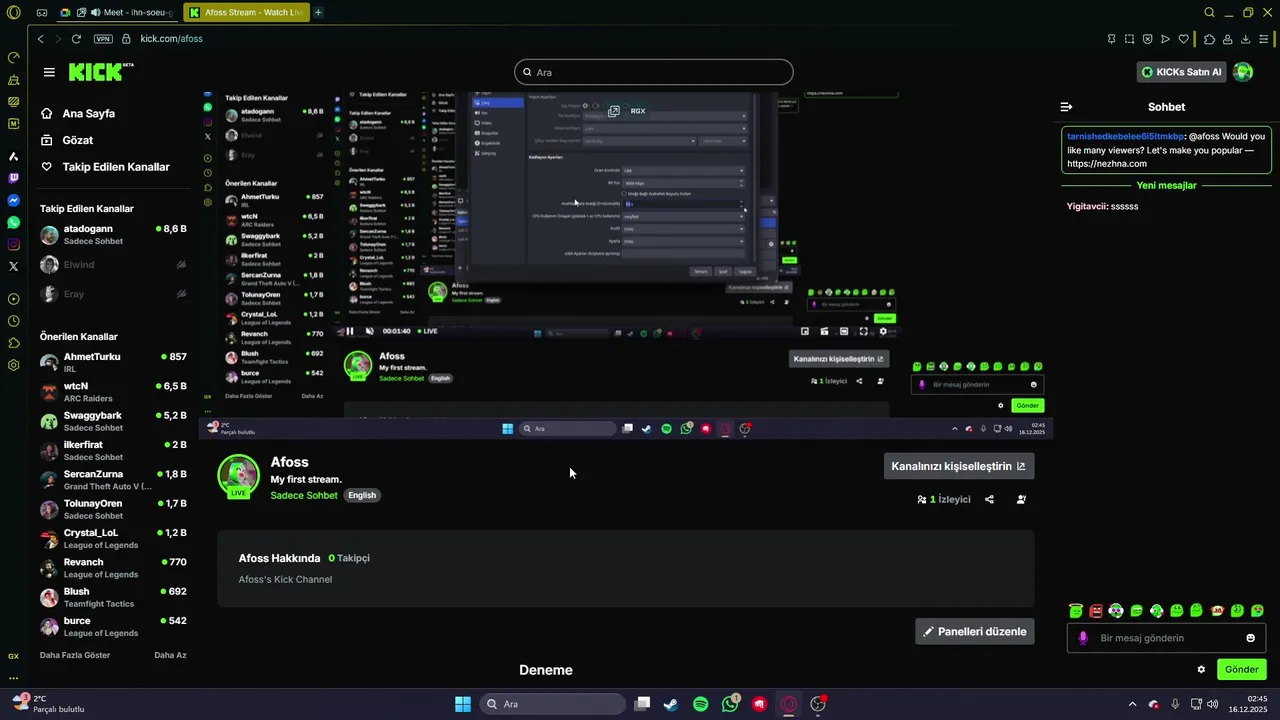Open the profile avatar menu
The image size is (1280, 720).
[1243, 72]
